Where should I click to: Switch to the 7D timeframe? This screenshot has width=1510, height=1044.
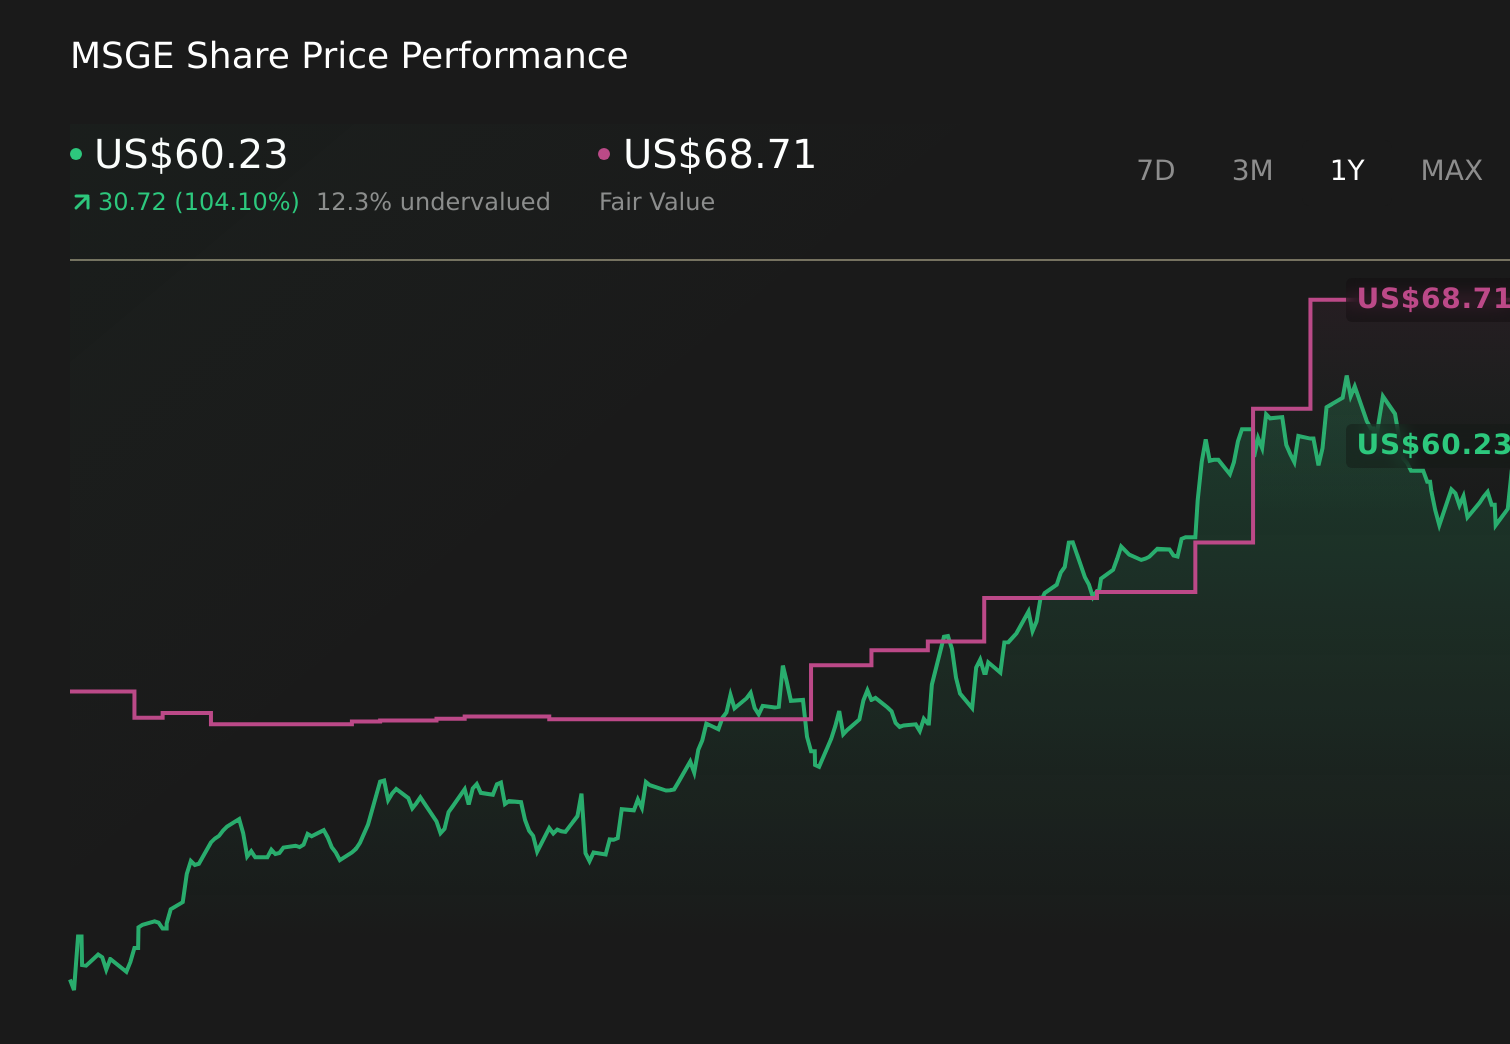point(1156,170)
